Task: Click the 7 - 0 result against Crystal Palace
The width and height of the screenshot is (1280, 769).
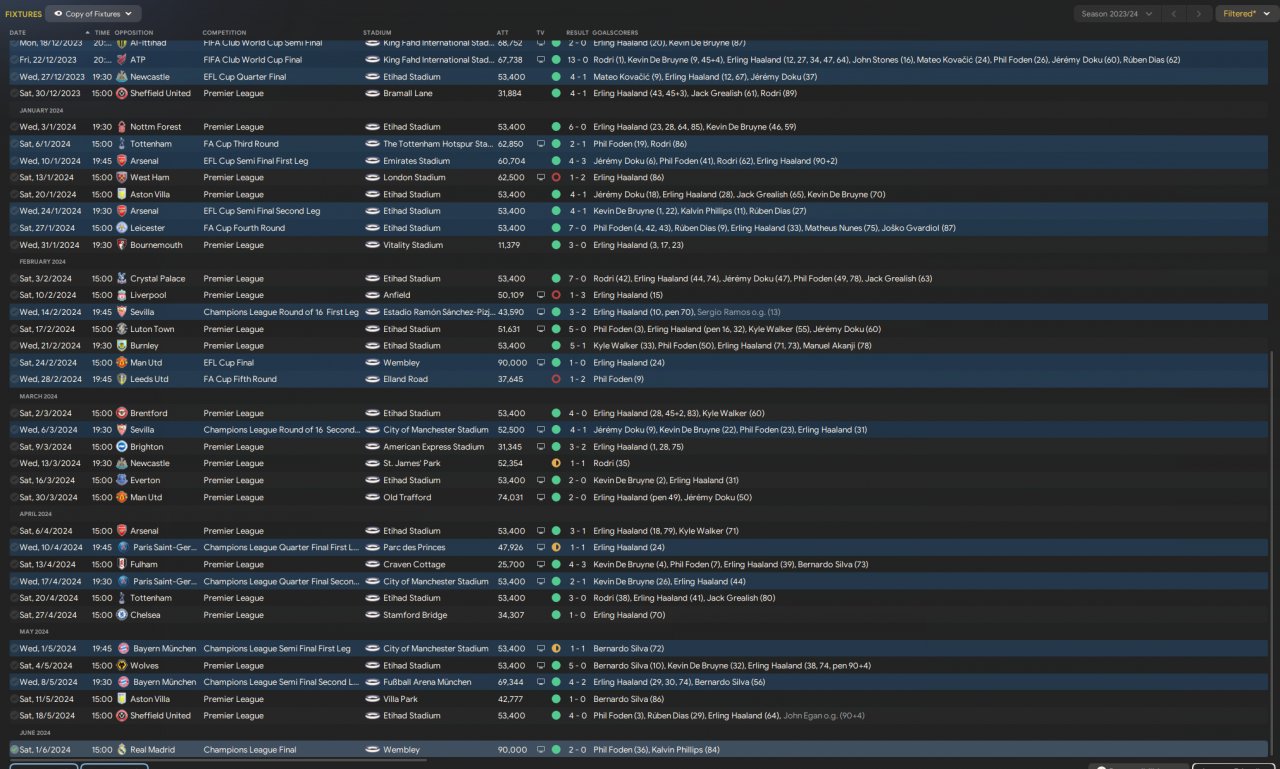Action: 576,279
